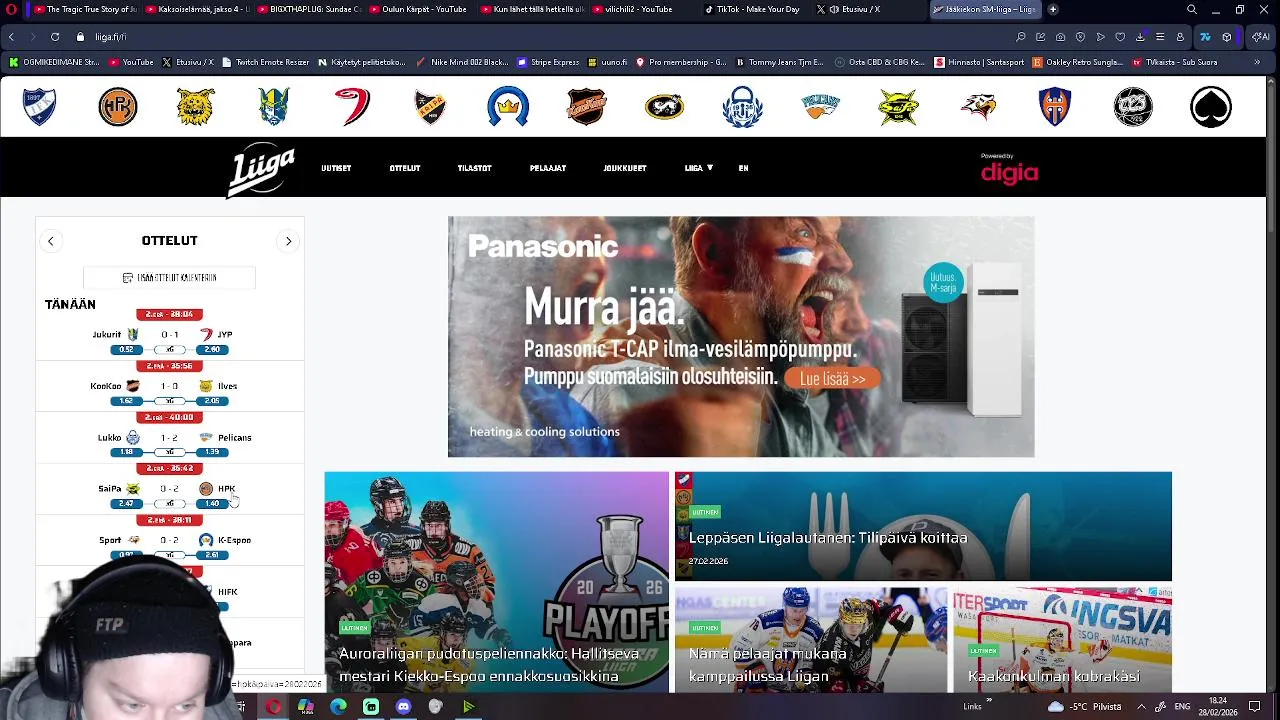The height and width of the screenshot is (720, 1280).
Task: Open the Sport vs K-Espoo match
Action: 169,540
